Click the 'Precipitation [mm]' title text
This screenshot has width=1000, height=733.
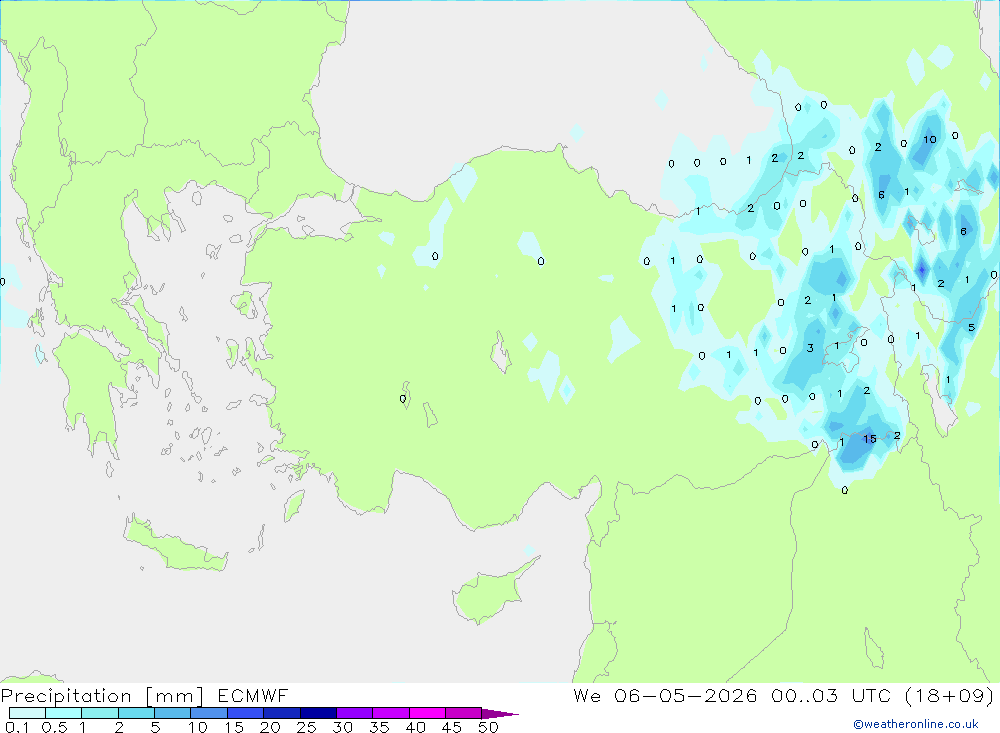point(102,696)
